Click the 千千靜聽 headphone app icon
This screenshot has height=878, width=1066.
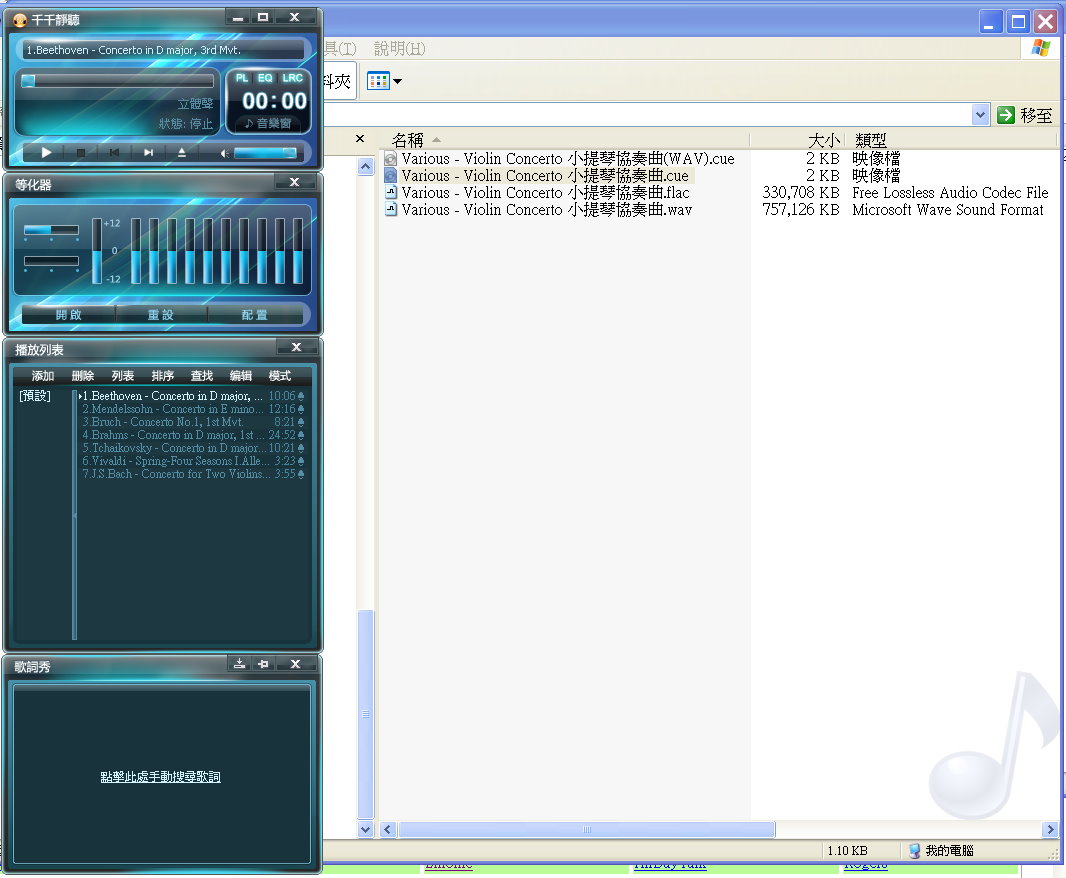pos(20,20)
